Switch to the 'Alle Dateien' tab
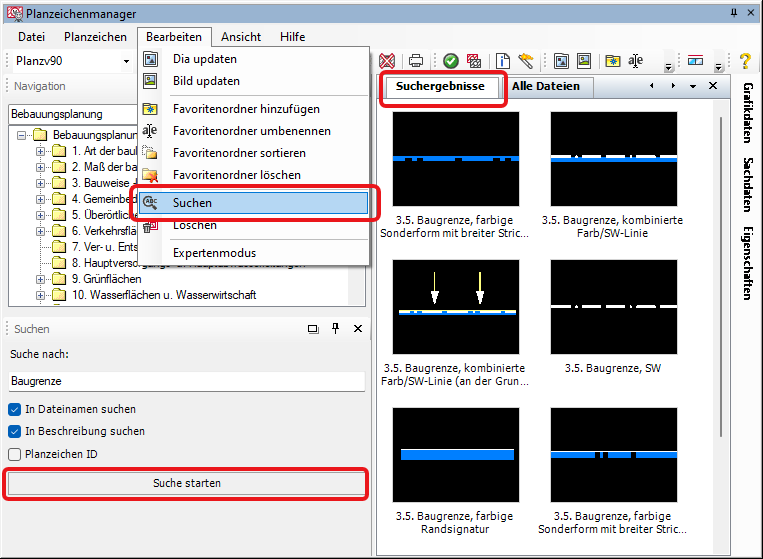Viewport: 763px width, 559px height. coord(545,86)
